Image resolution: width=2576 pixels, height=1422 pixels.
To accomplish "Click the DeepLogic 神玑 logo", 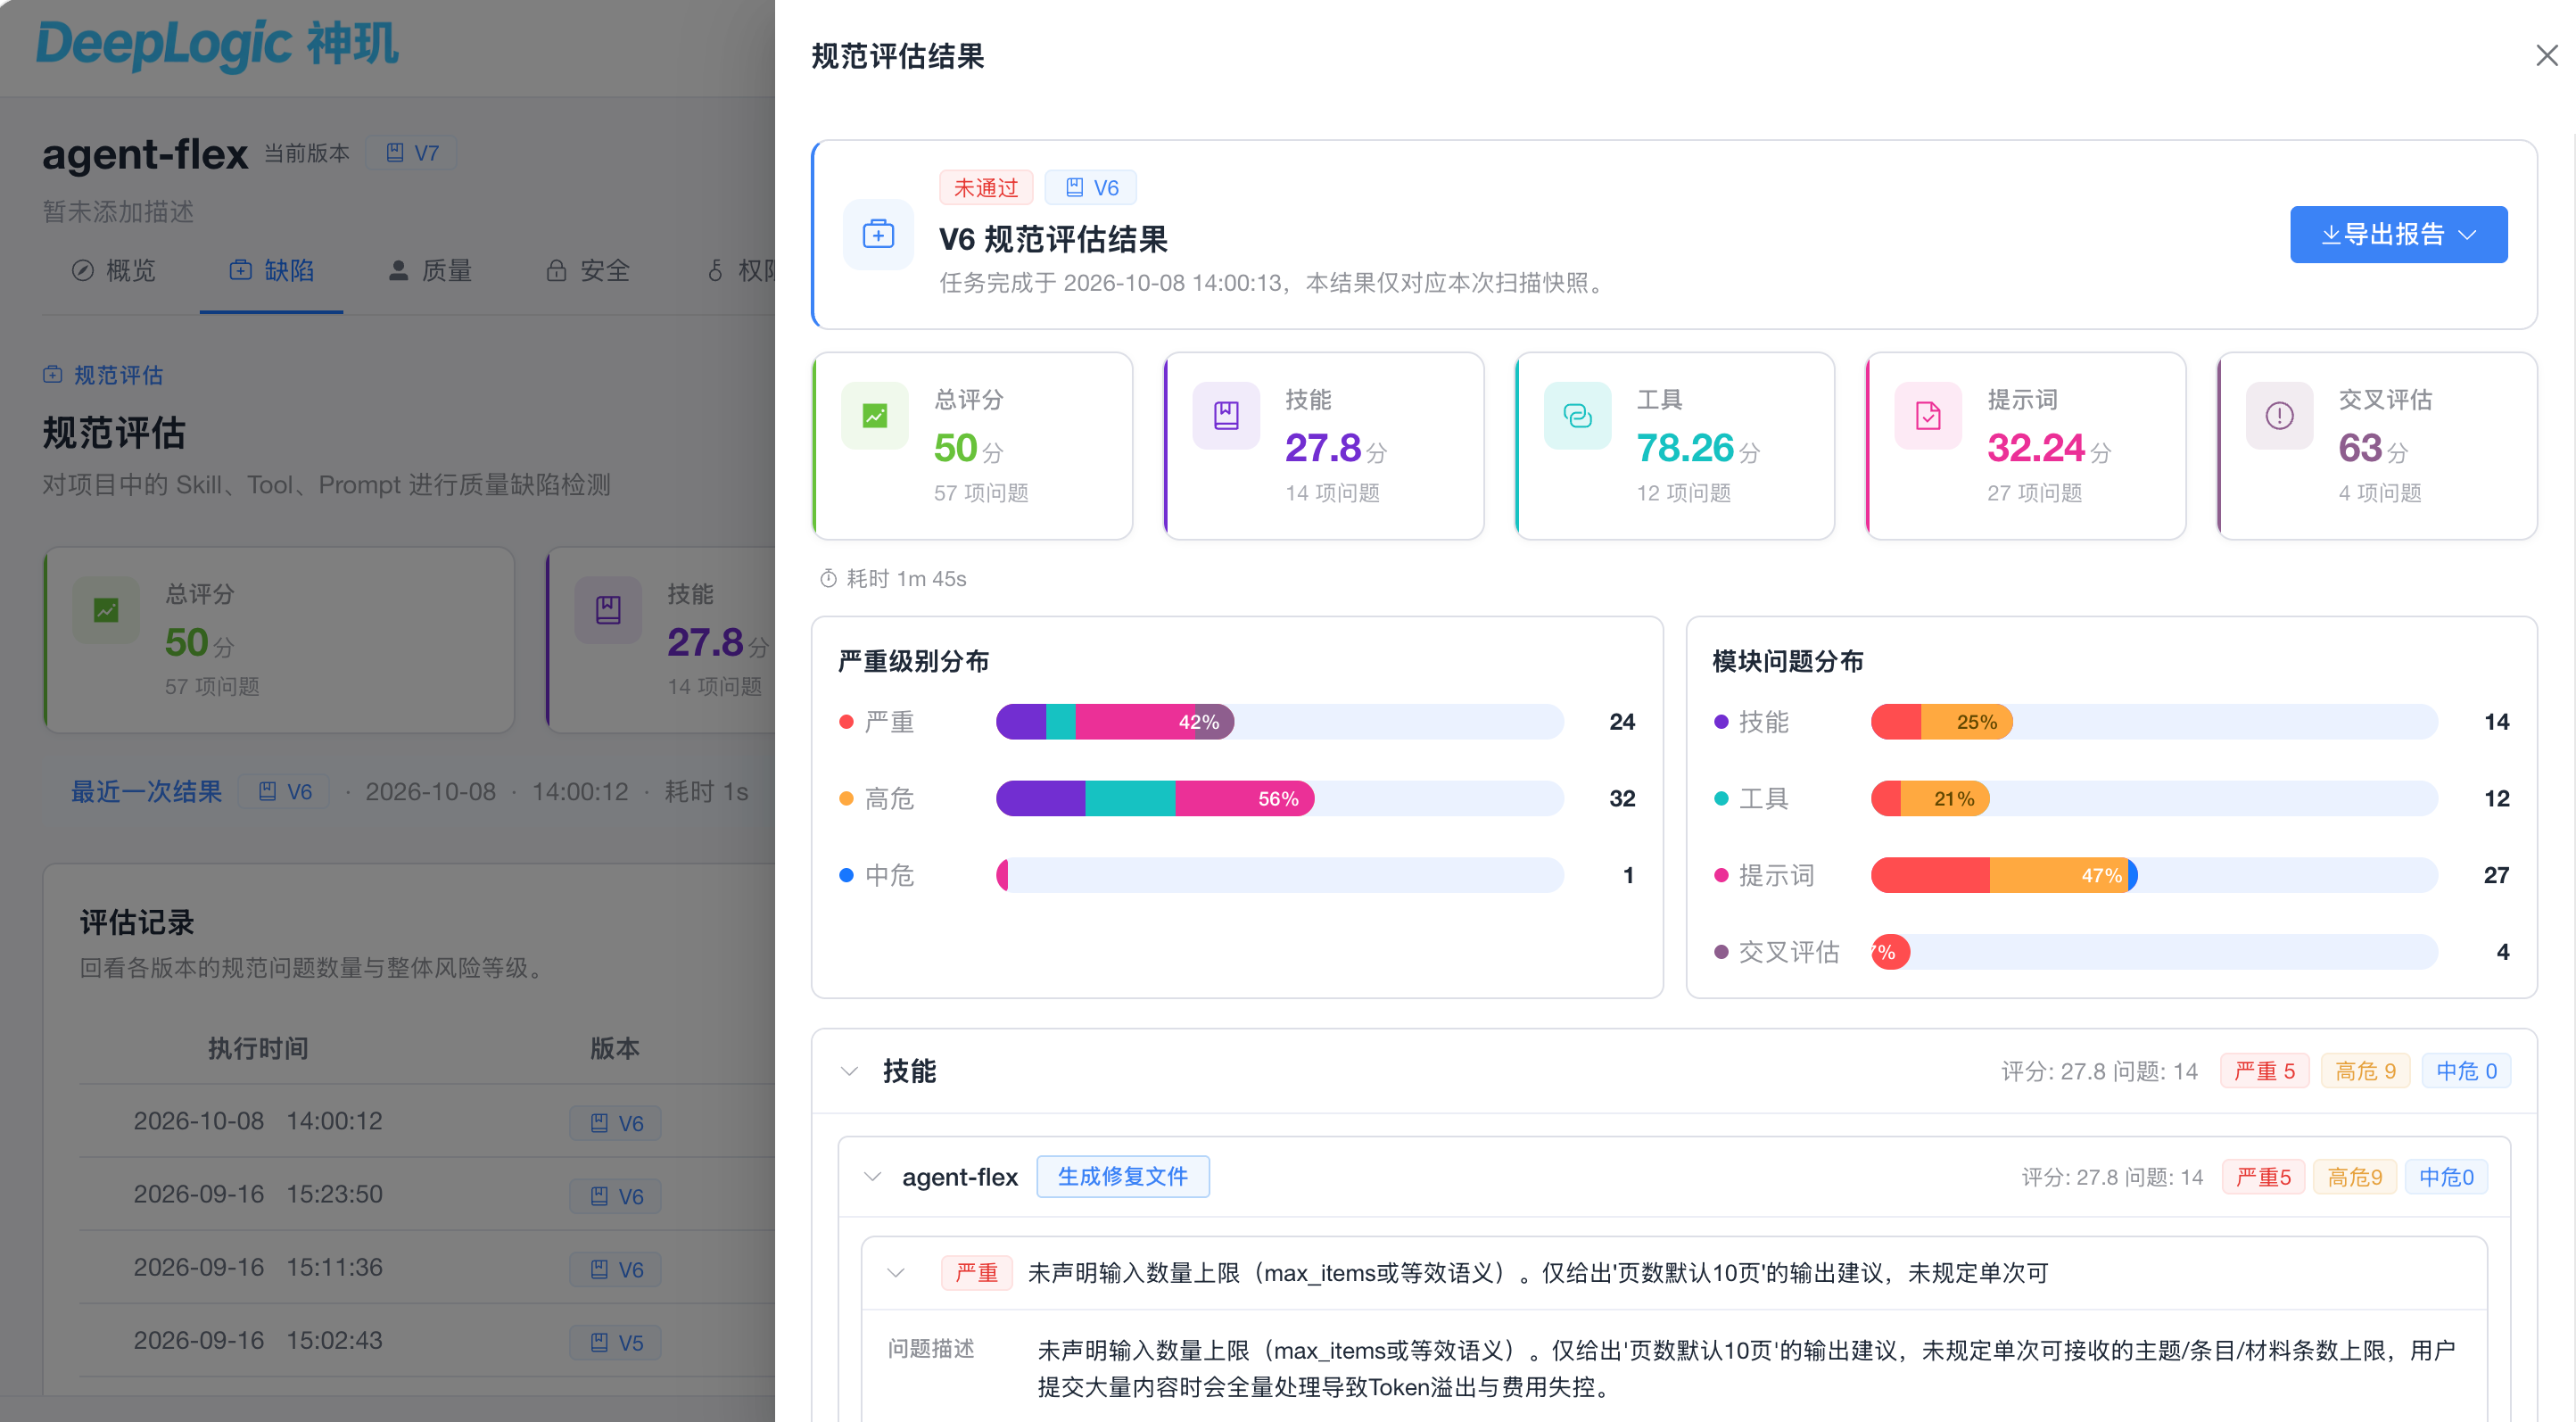I will pyautogui.click(x=217, y=44).
